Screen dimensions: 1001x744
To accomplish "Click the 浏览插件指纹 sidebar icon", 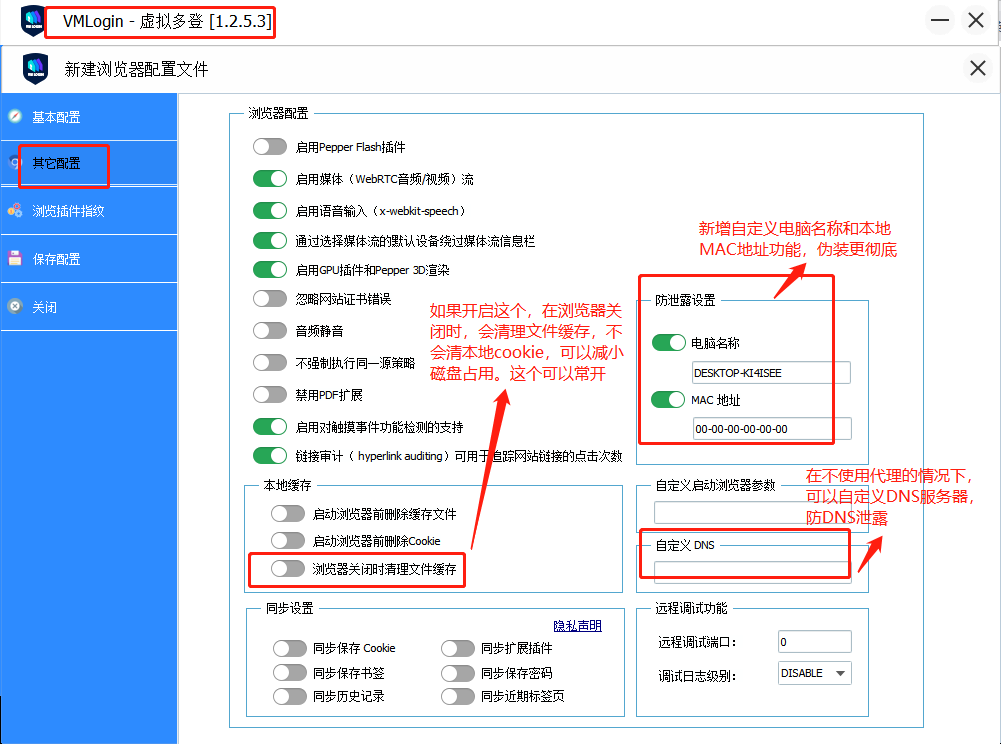I will click(15, 211).
